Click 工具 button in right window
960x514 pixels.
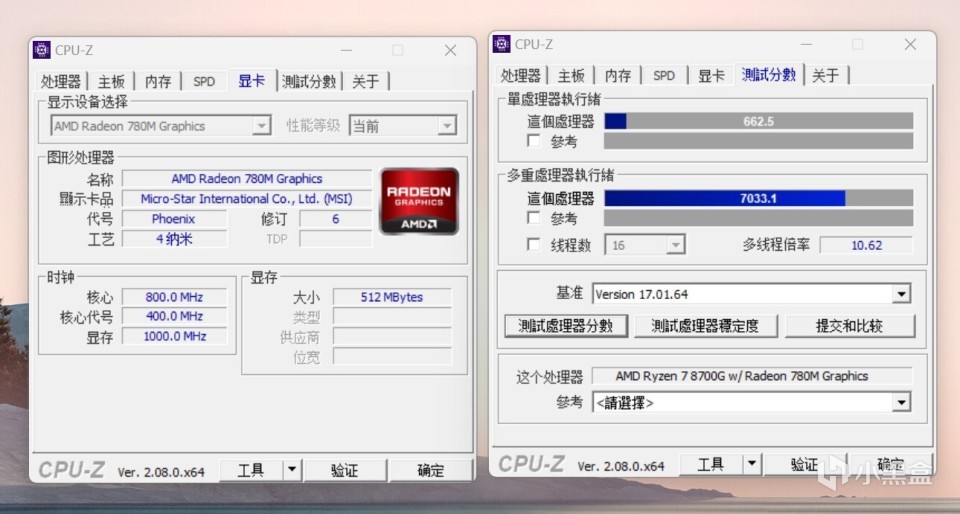(711, 464)
